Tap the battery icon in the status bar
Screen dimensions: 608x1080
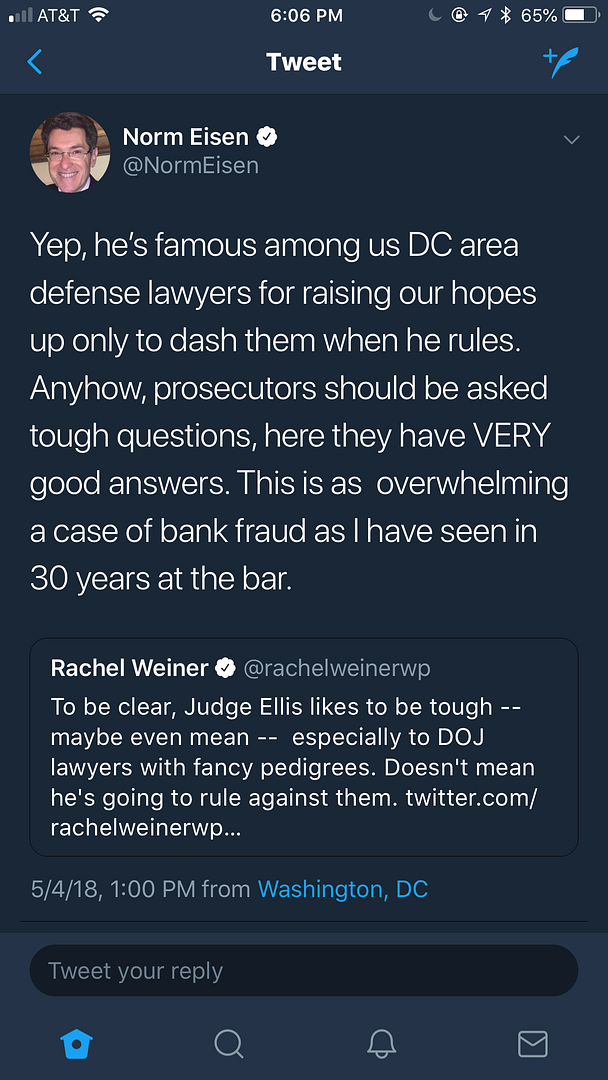coord(580,15)
